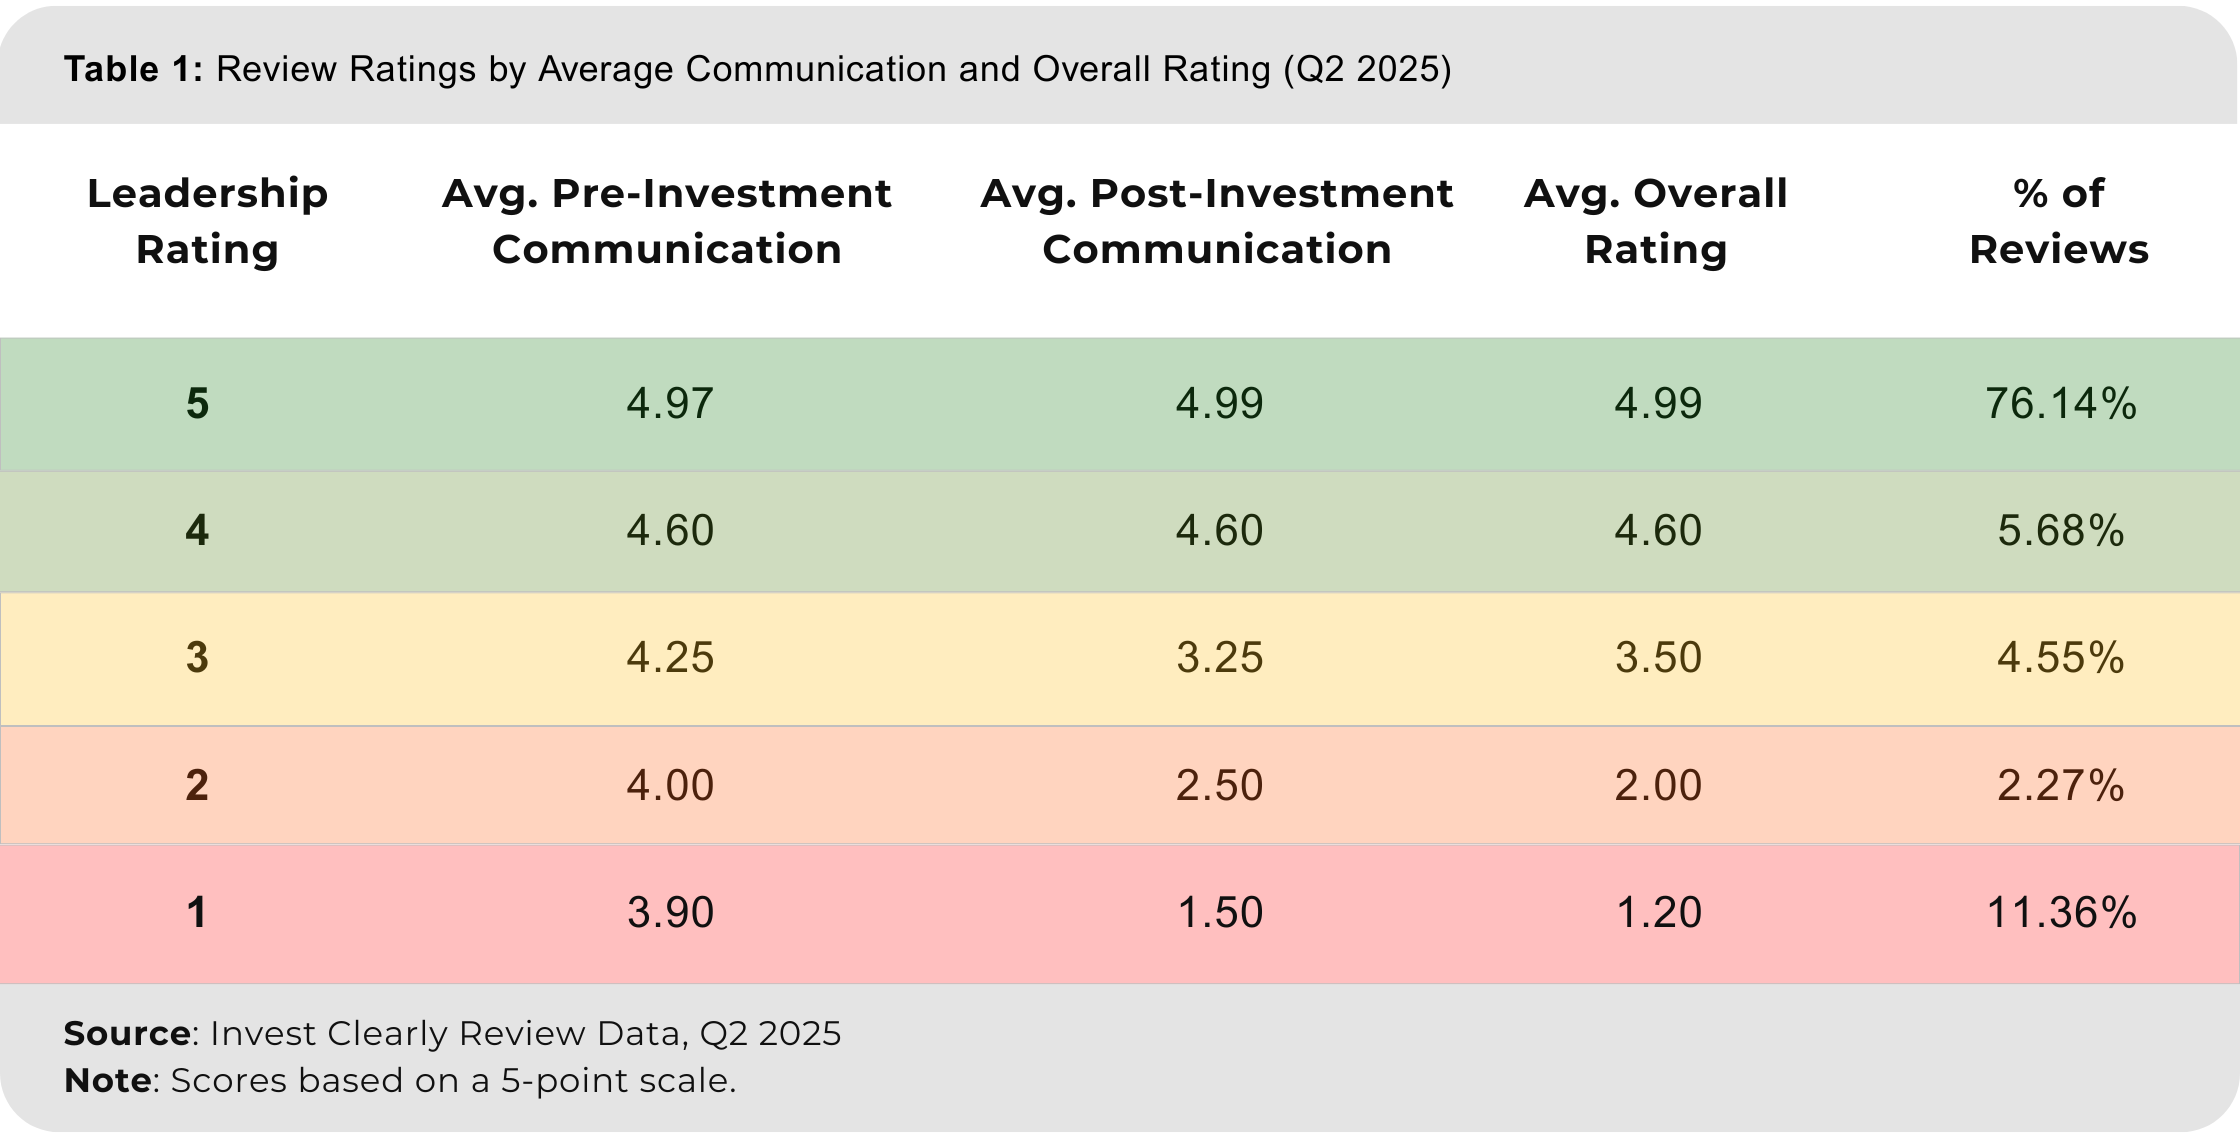Click the Table 1 title text
The image size is (2240, 1143).
point(757,69)
